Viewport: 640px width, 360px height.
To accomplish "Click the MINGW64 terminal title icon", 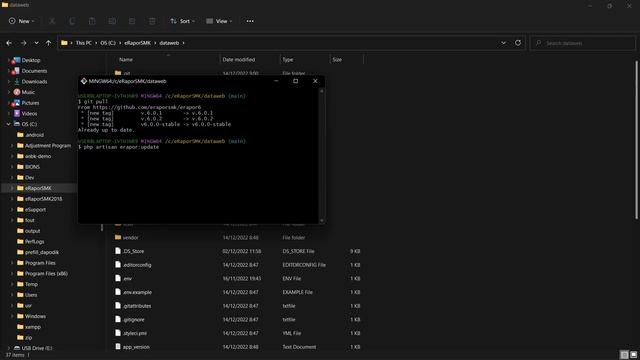I will pos(84,81).
